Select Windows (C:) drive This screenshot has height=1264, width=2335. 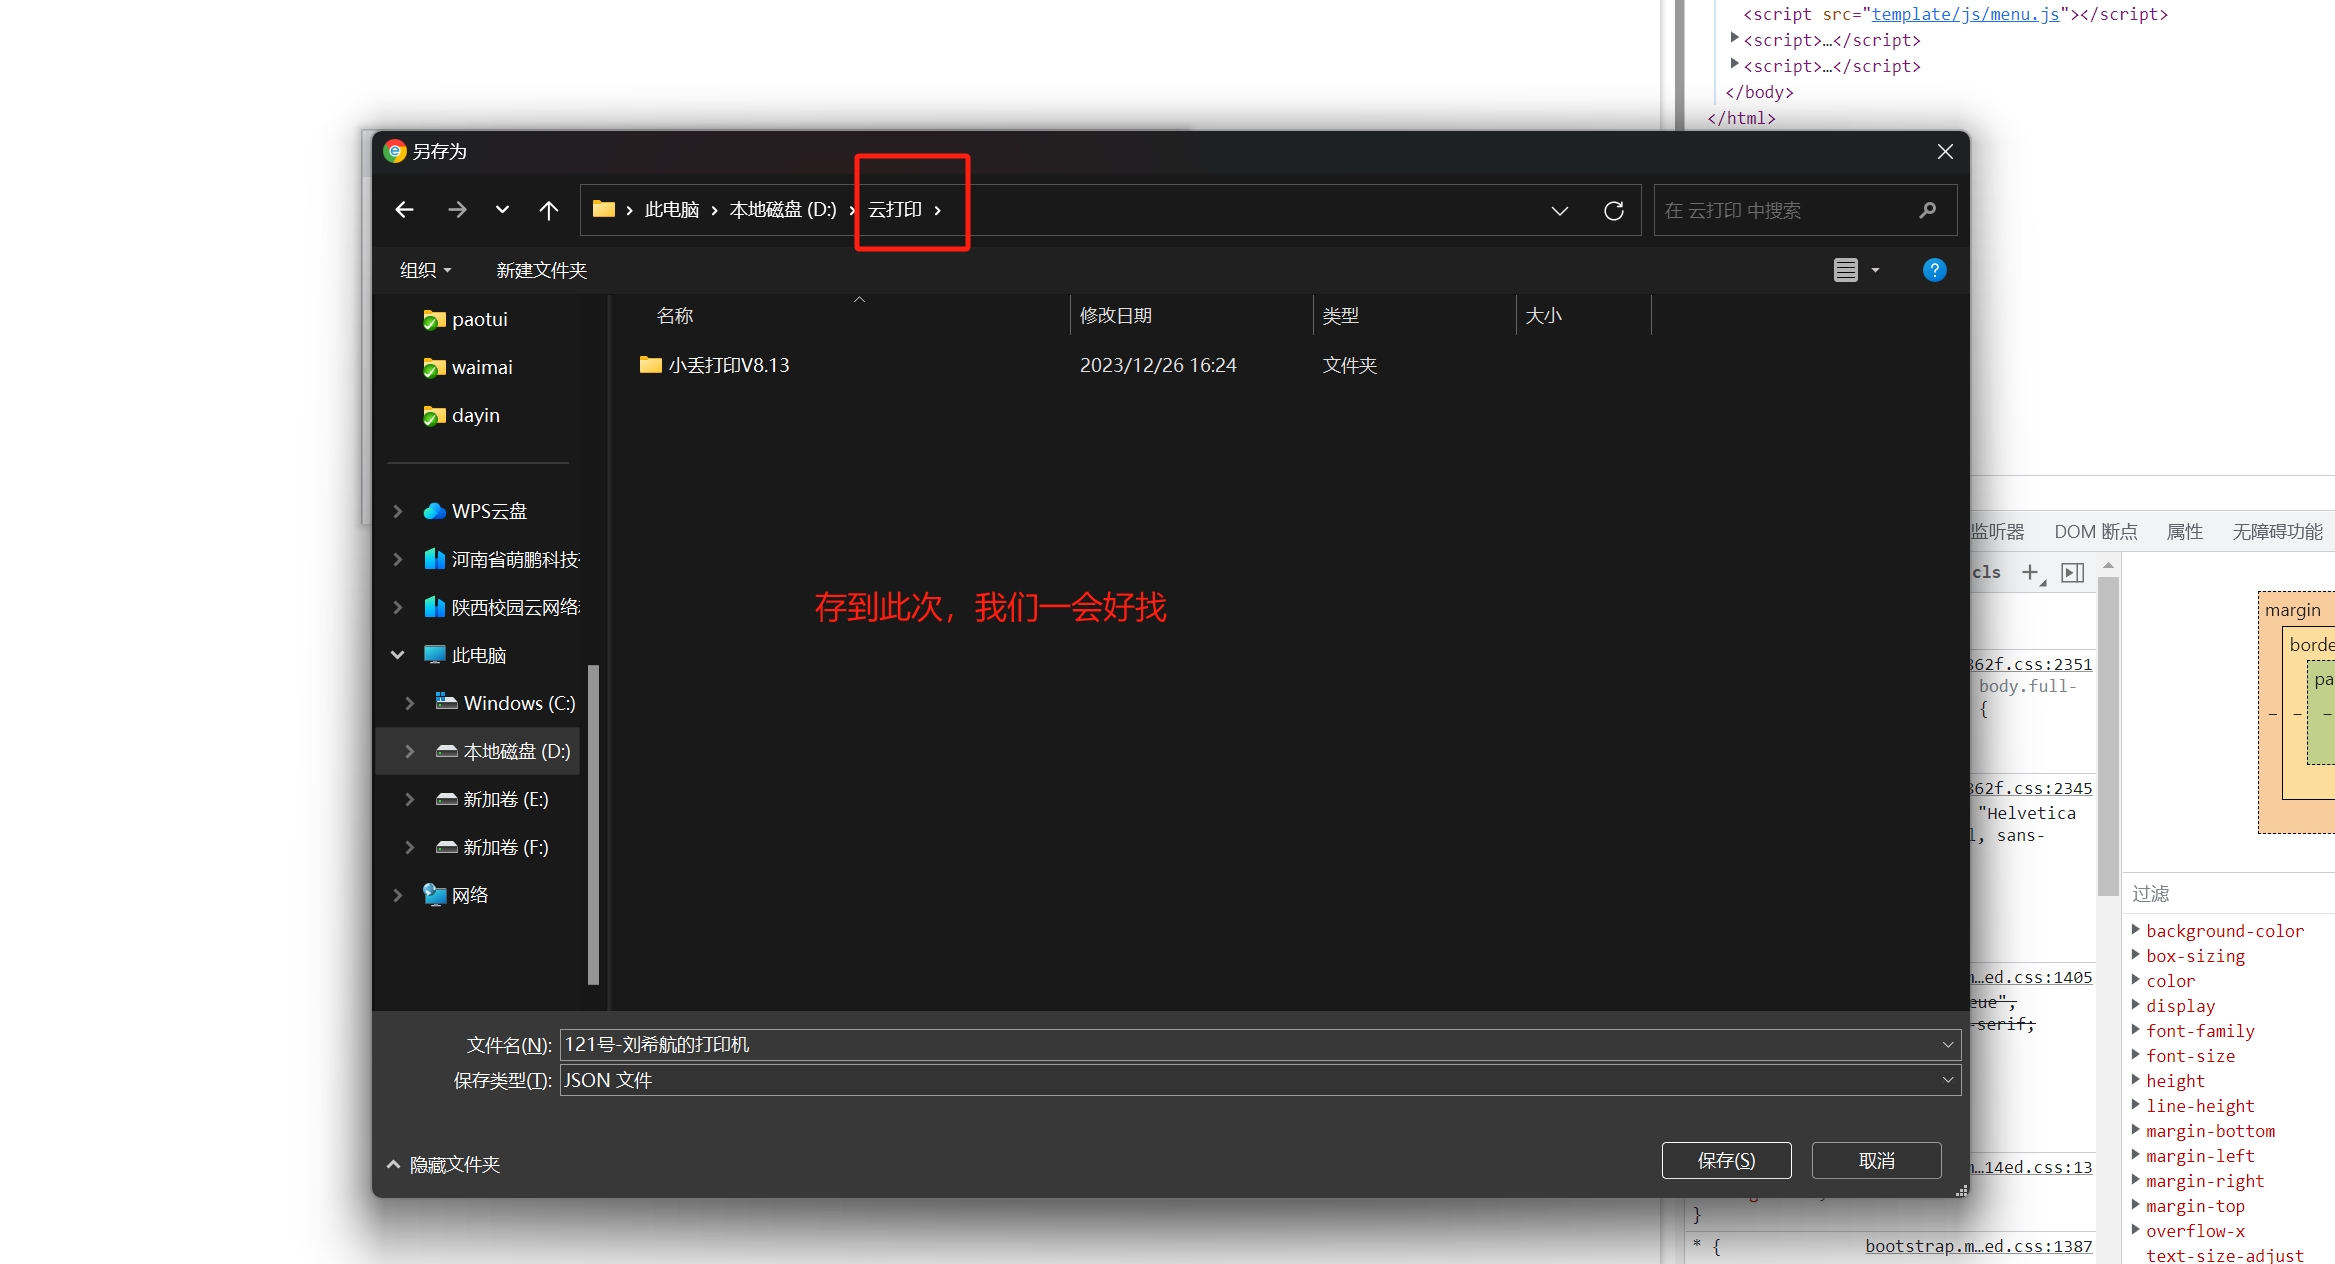pyautogui.click(x=505, y=703)
